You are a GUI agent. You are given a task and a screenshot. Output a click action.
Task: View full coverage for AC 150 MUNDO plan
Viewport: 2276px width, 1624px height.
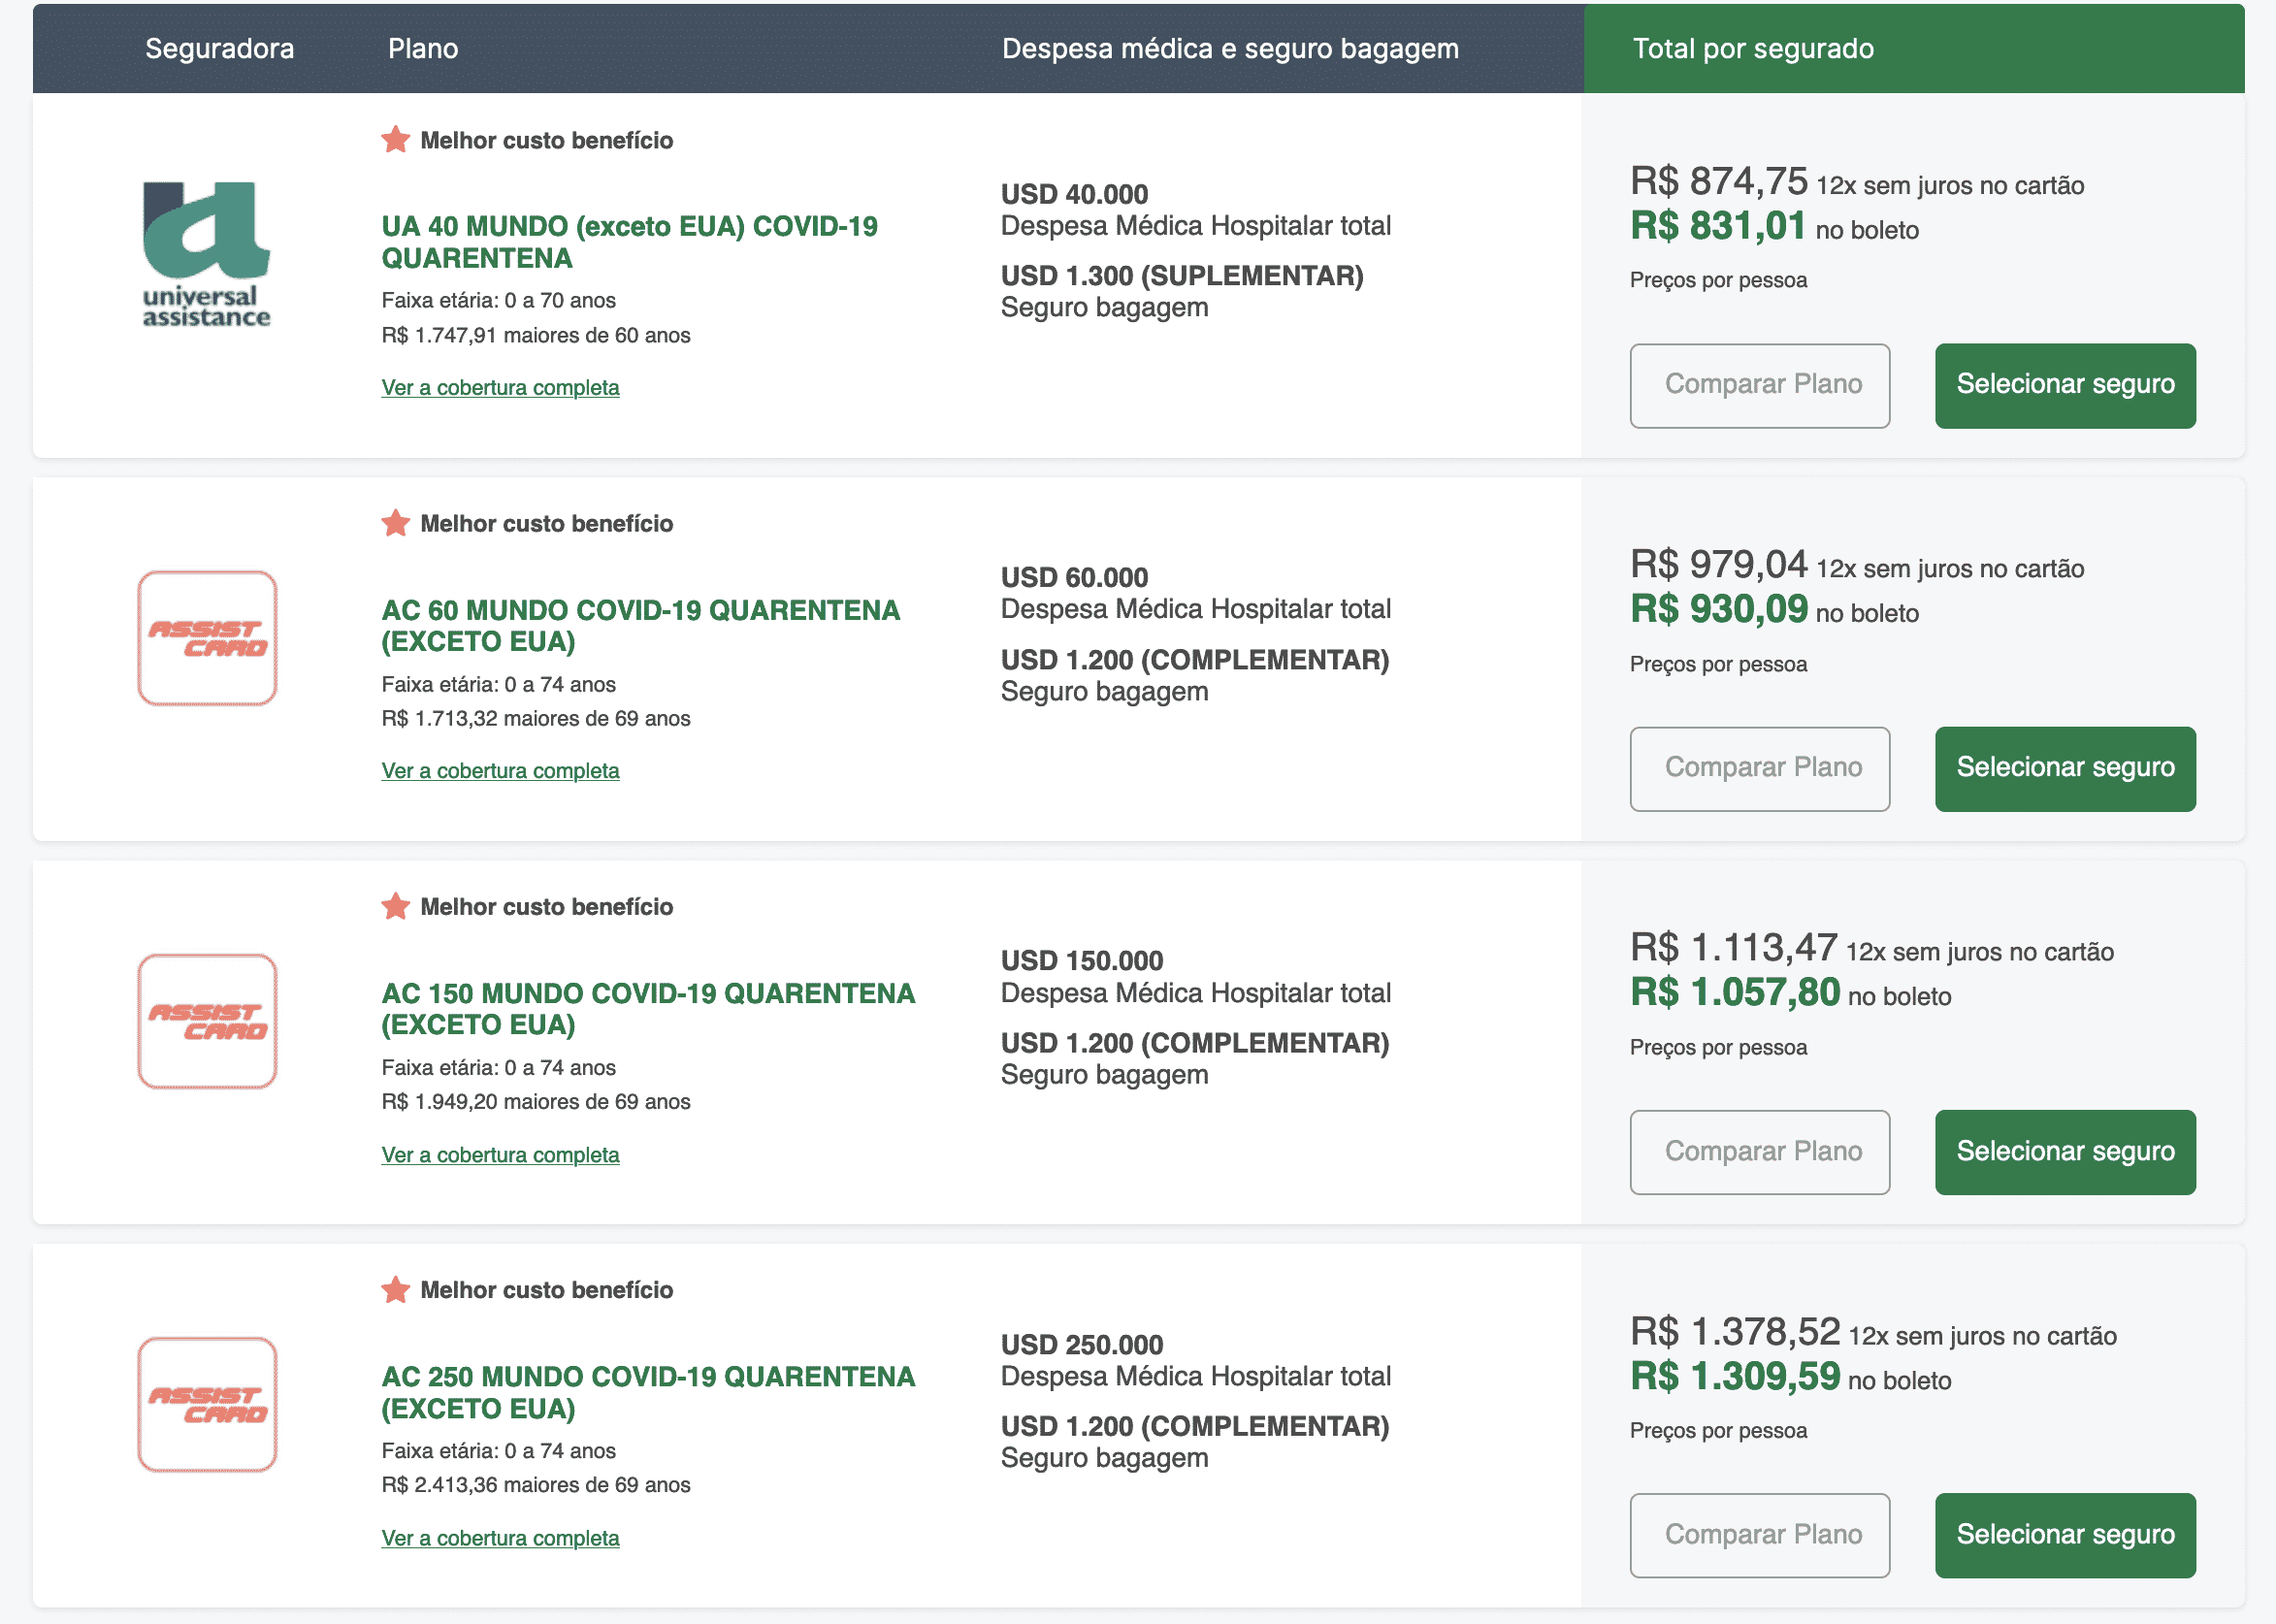tap(500, 1154)
